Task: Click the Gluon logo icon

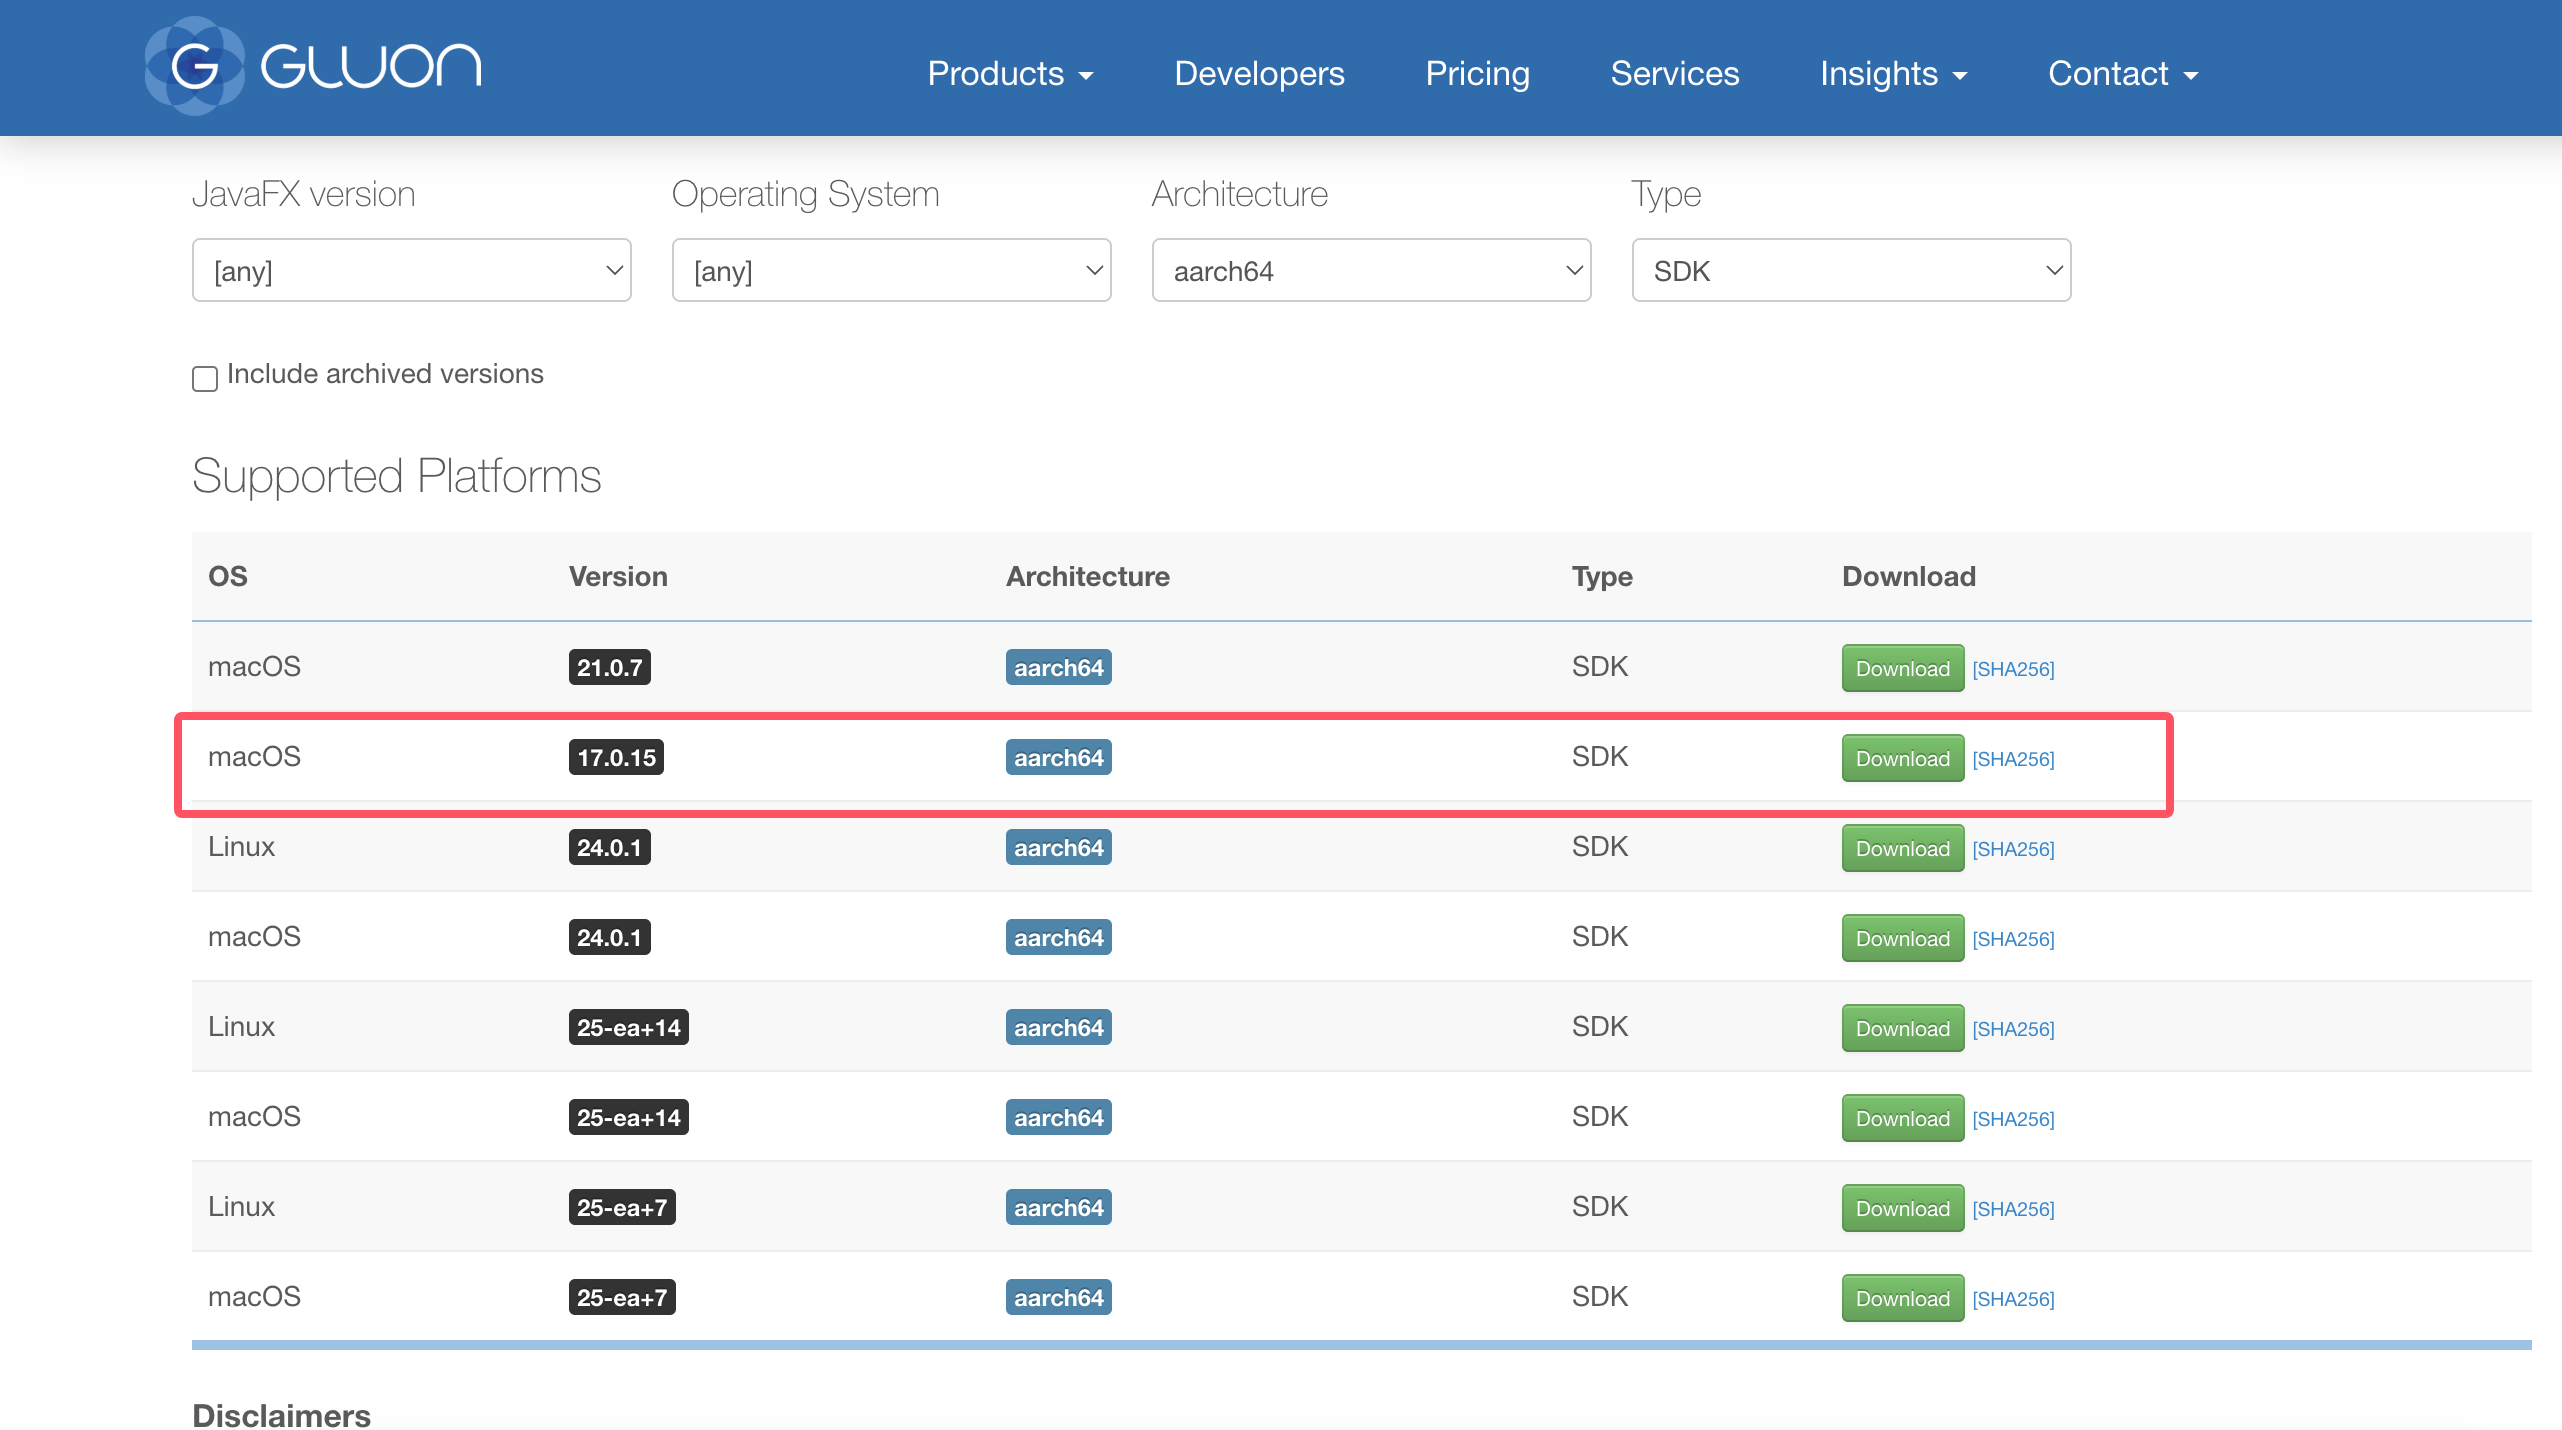Action: 194,66
